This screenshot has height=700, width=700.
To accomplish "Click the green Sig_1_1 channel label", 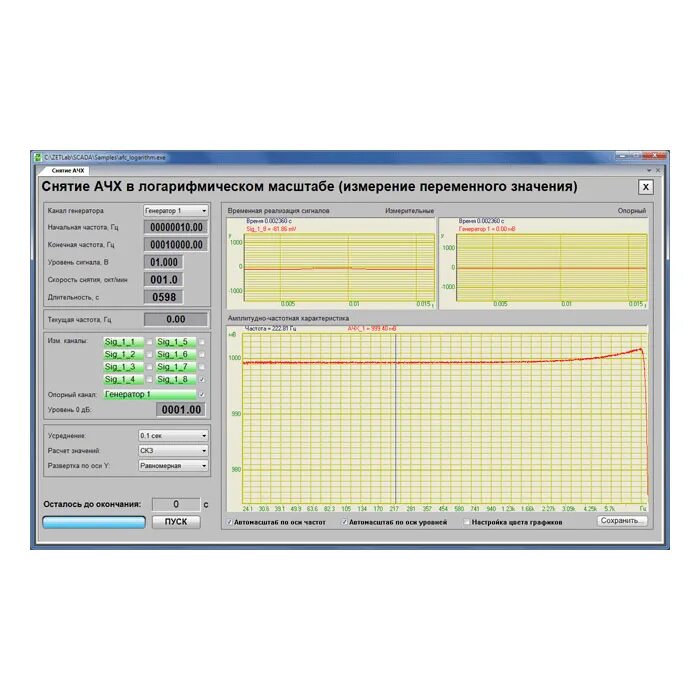I will (x=123, y=342).
